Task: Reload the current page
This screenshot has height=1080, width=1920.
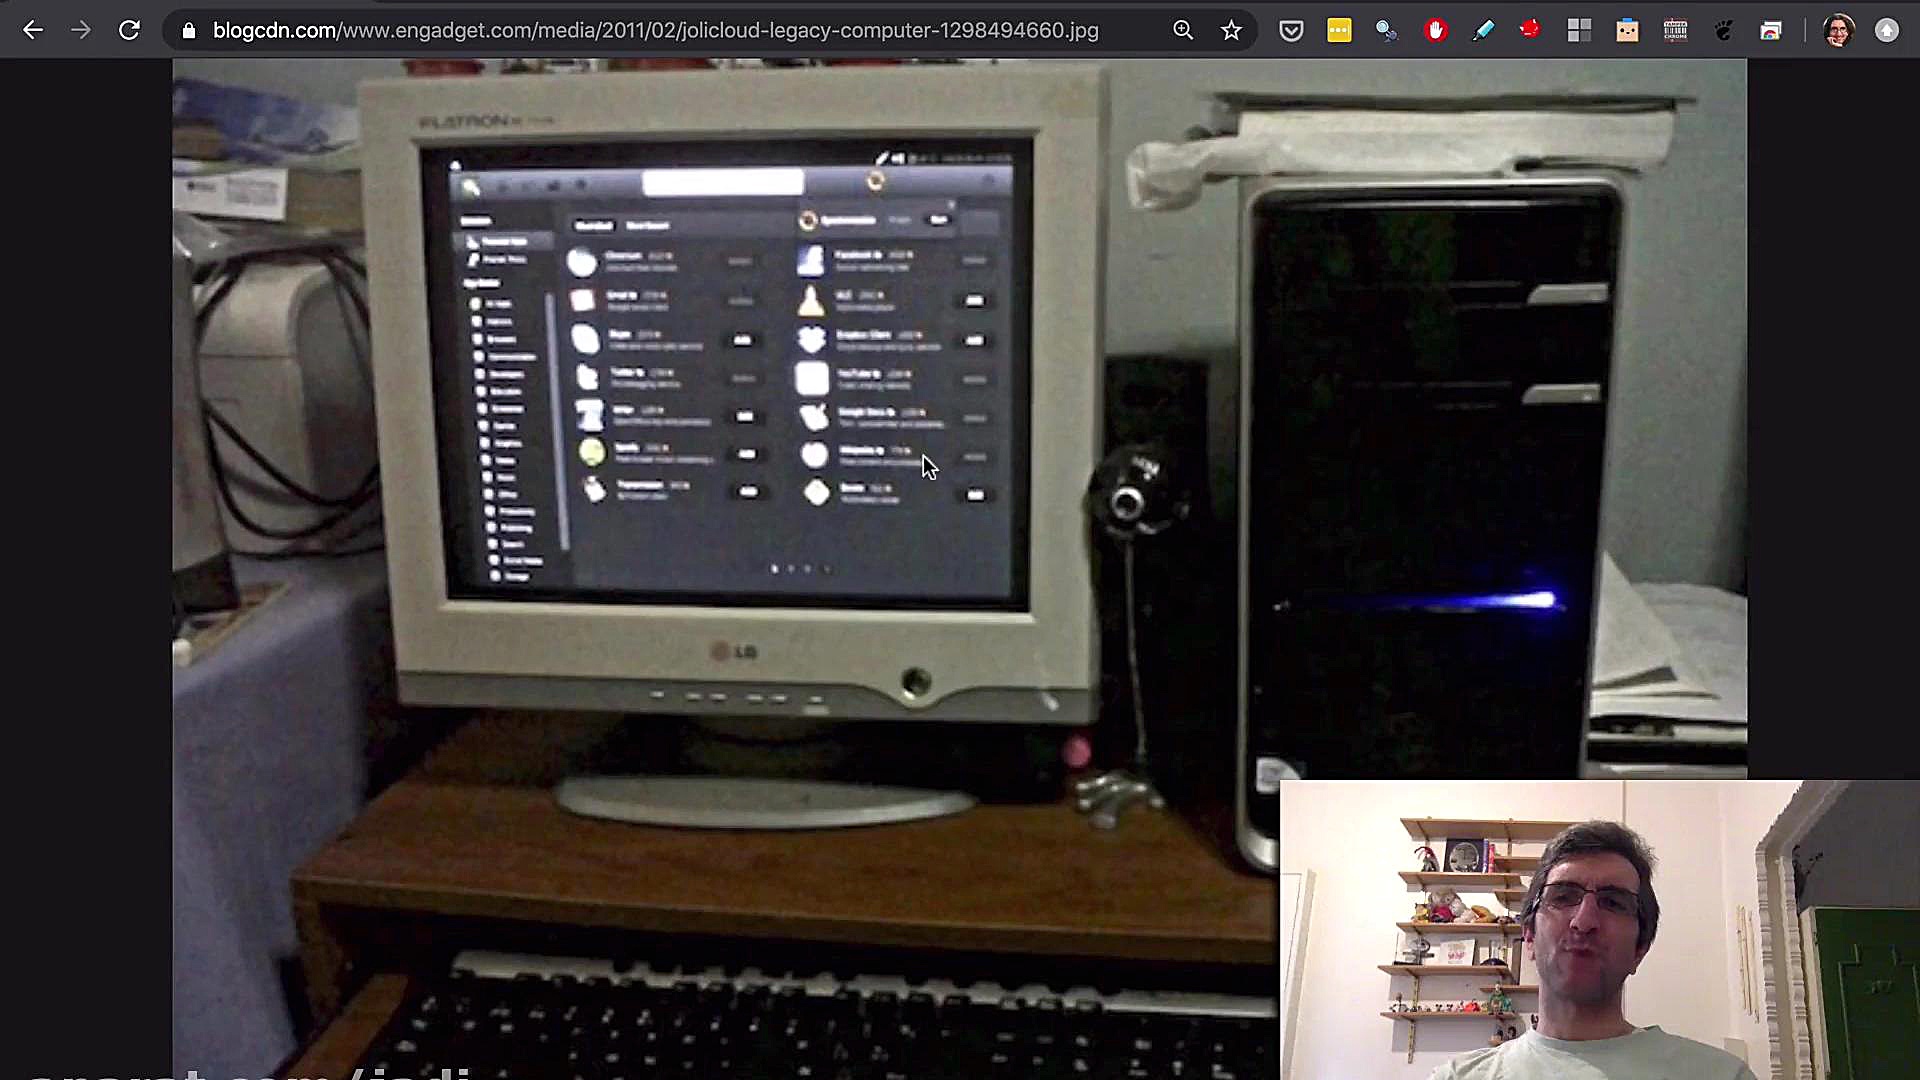Action: tap(129, 30)
